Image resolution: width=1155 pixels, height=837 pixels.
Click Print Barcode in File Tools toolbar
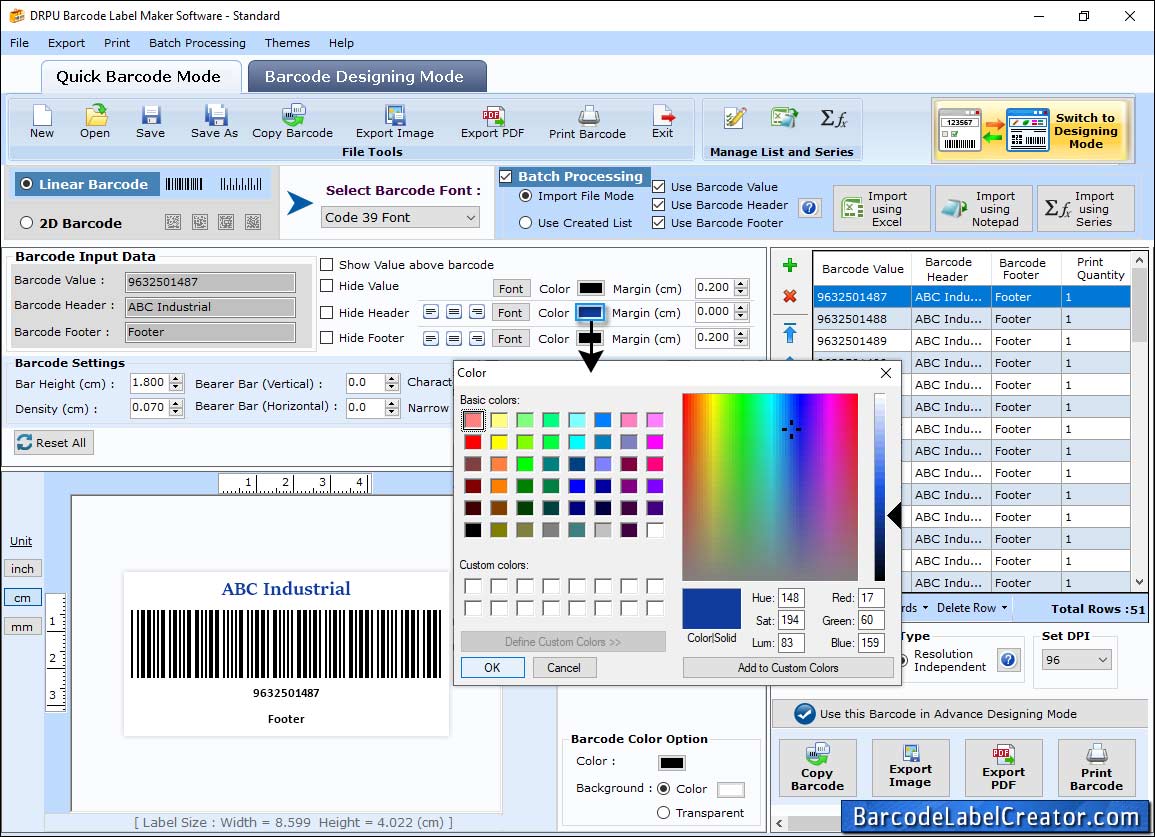(x=587, y=122)
